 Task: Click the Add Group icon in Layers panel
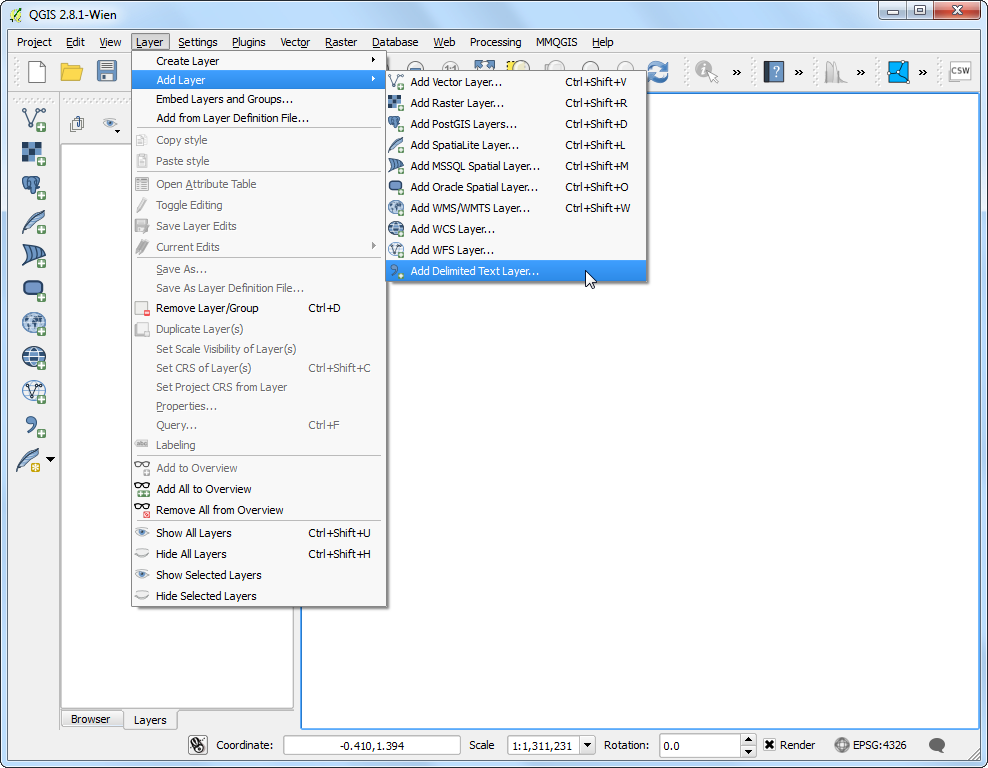[x=78, y=123]
